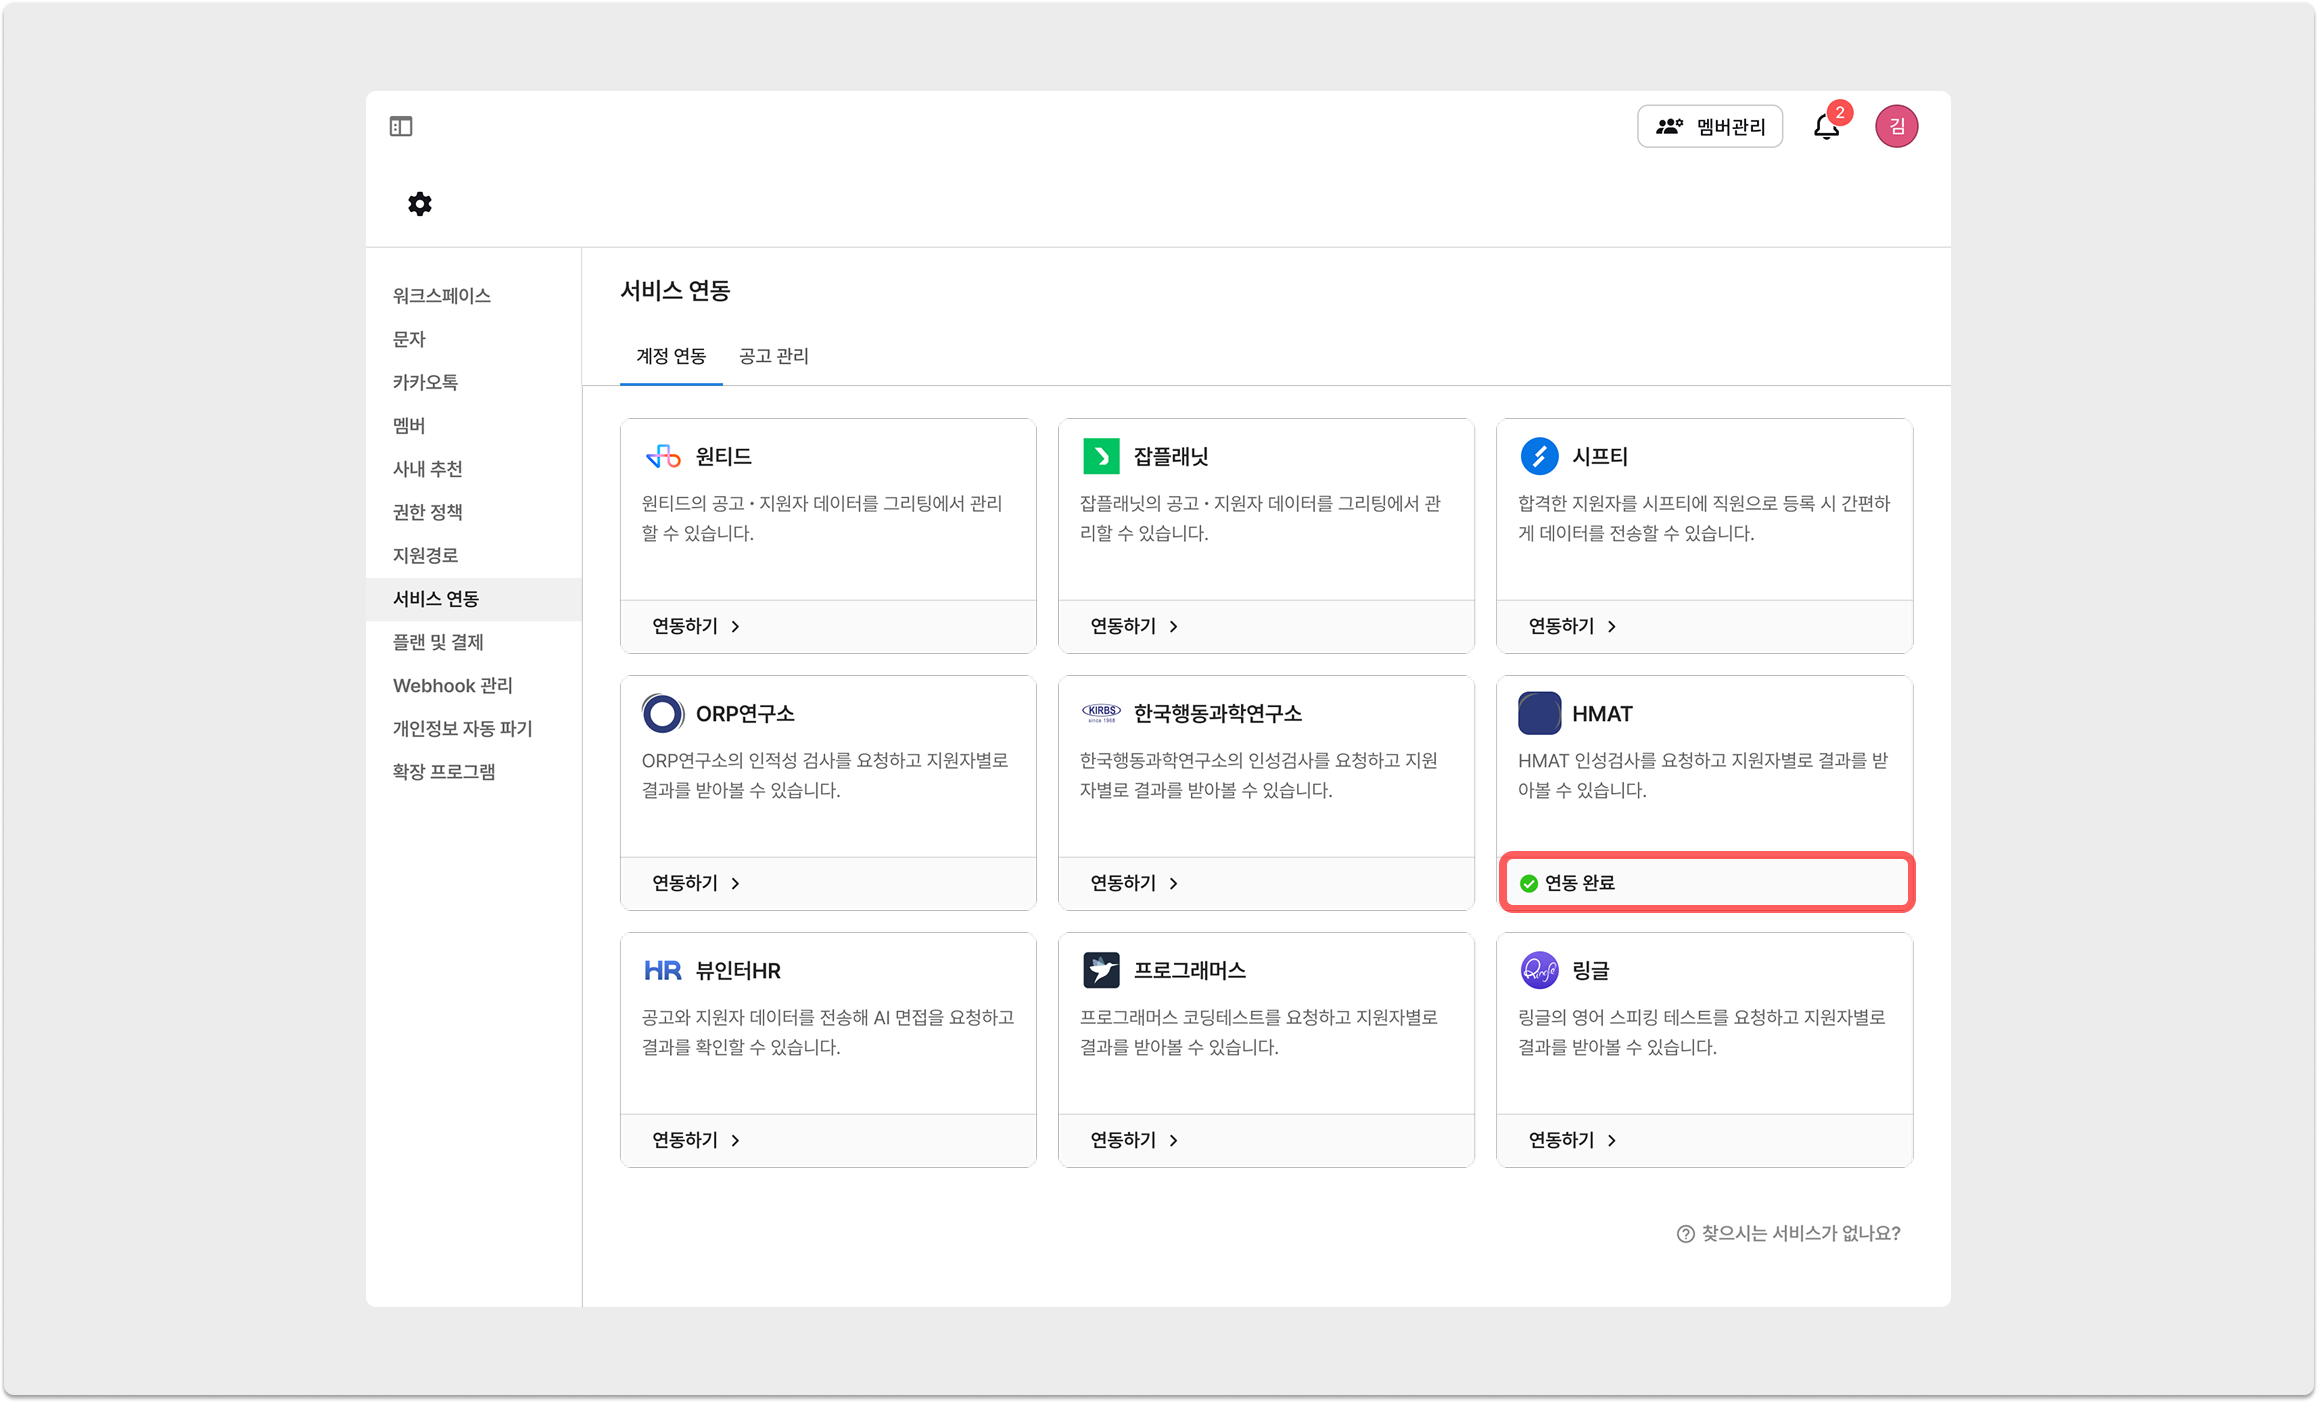The height and width of the screenshot is (1403, 2318).
Task: Switch to the 공고 관리 tab
Action: tap(773, 356)
